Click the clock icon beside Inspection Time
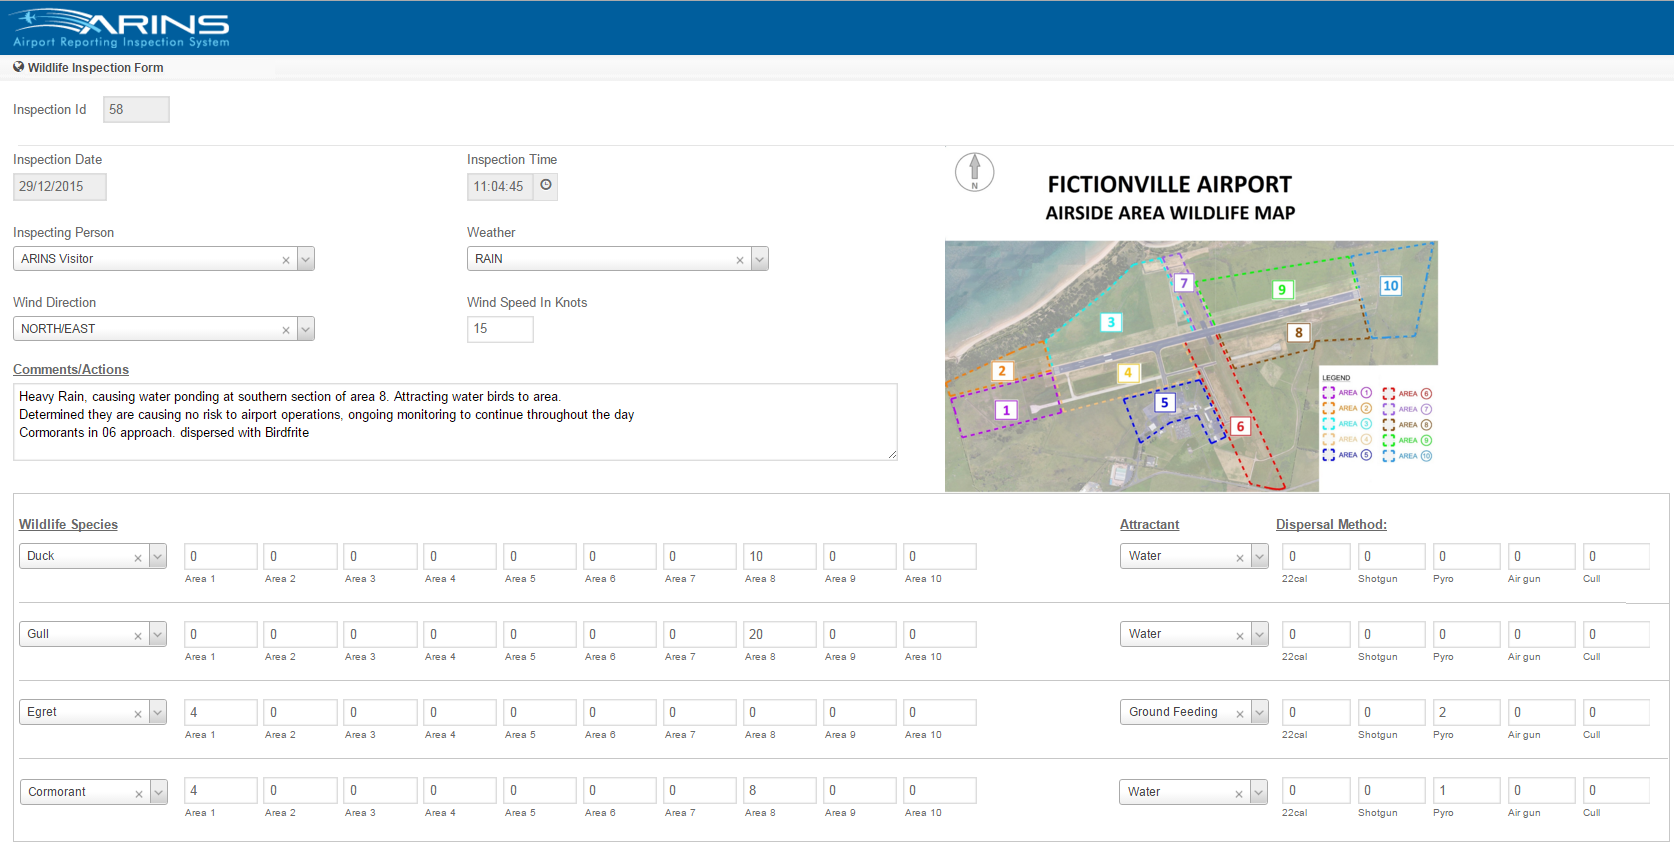This screenshot has width=1674, height=844. [x=546, y=186]
